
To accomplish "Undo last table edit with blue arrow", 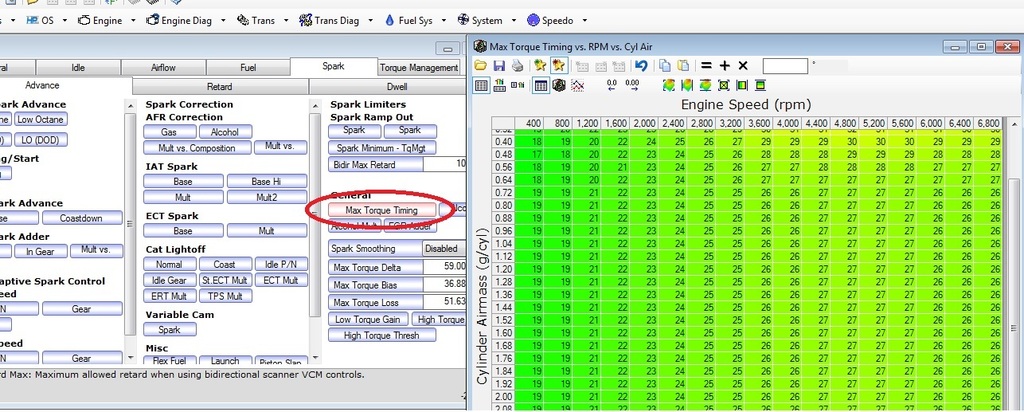I will point(641,65).
